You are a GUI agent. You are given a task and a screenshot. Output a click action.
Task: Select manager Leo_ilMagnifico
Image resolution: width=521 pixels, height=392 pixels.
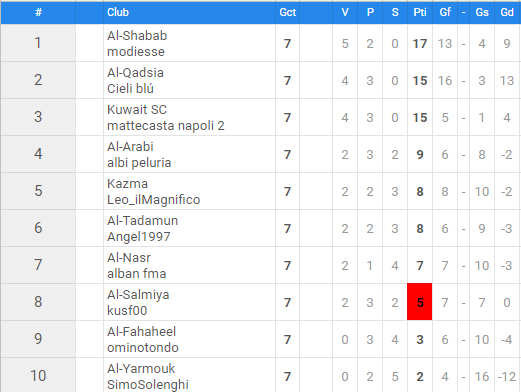click(x=153, y=200)
